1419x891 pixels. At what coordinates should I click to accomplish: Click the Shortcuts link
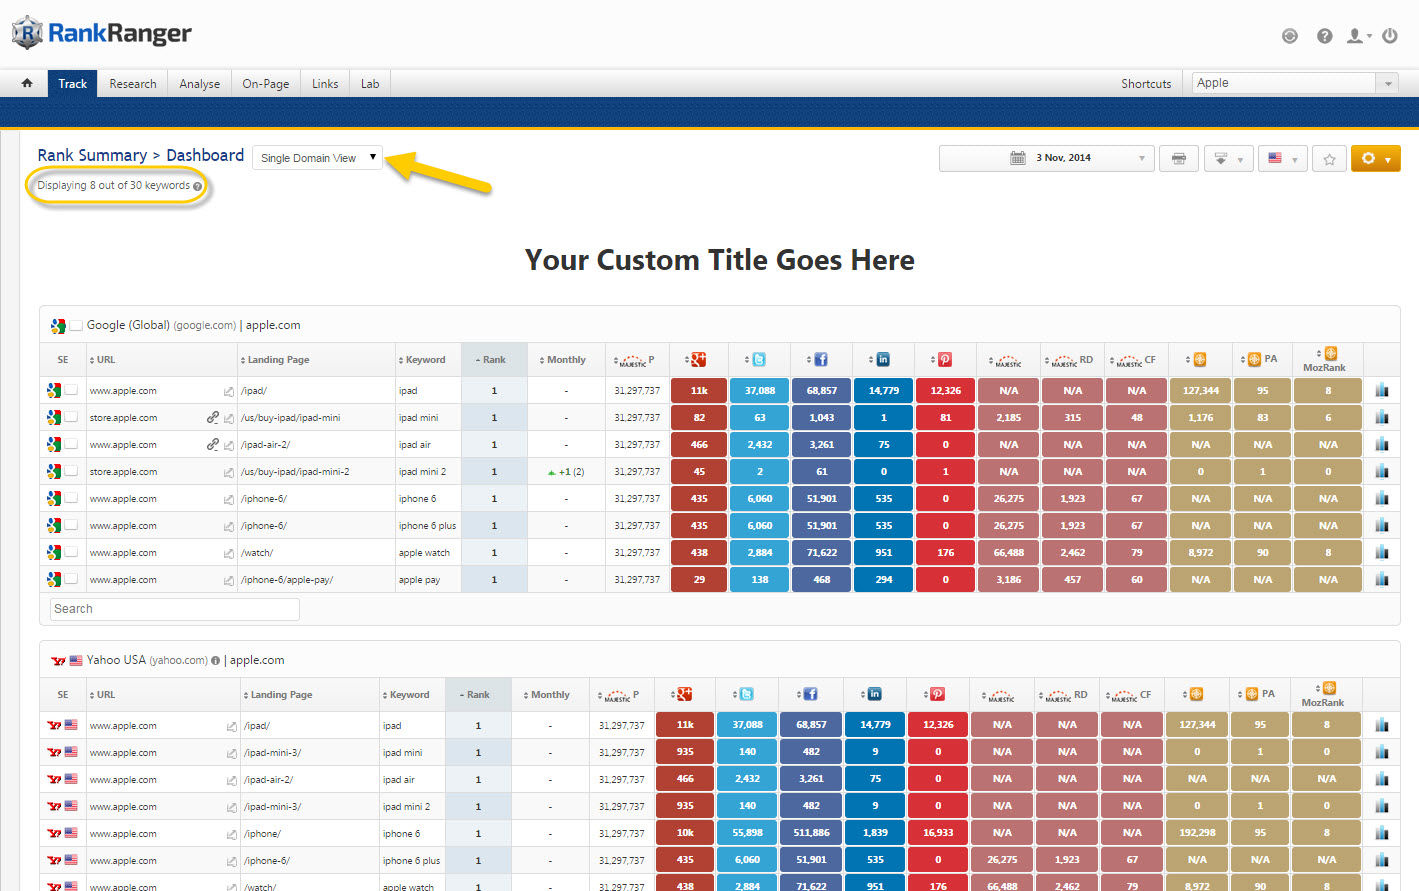(x=1145, y=84)
